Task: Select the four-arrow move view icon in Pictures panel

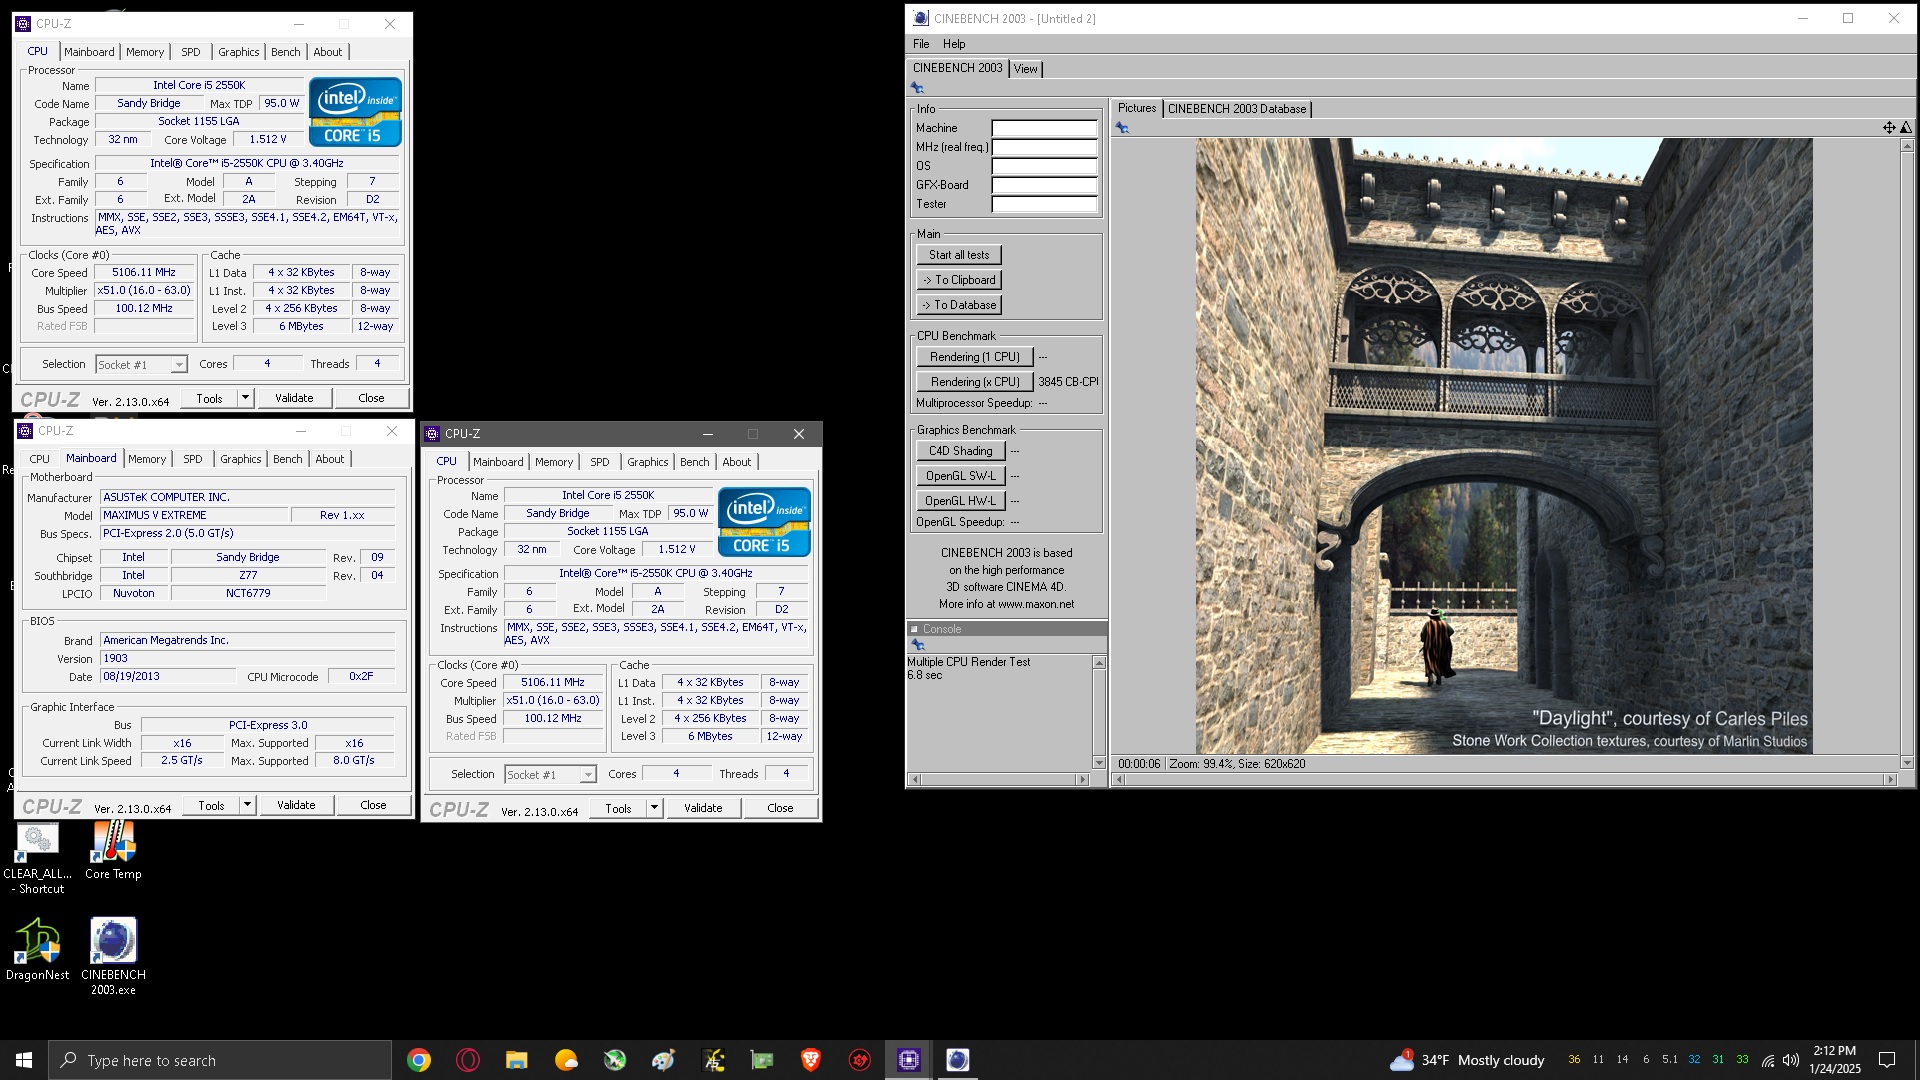Action: point(1889,128)
